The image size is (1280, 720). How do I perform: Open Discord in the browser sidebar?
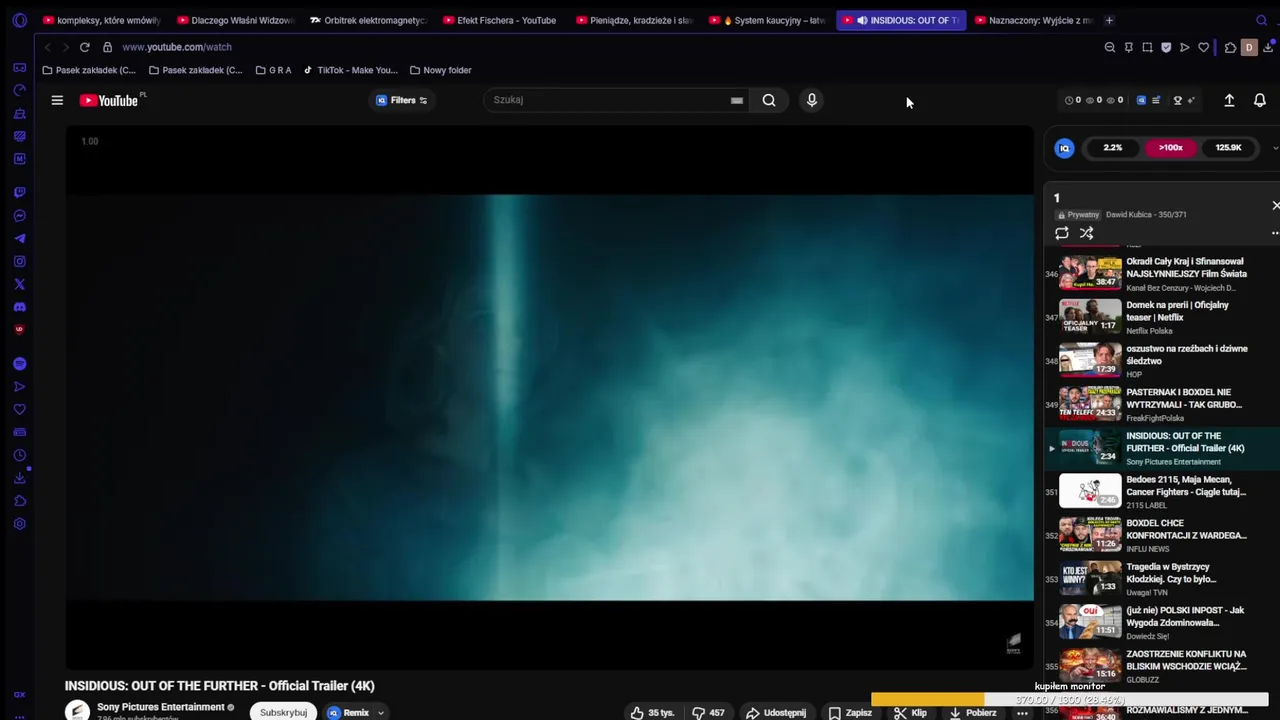tap(19, 307)
